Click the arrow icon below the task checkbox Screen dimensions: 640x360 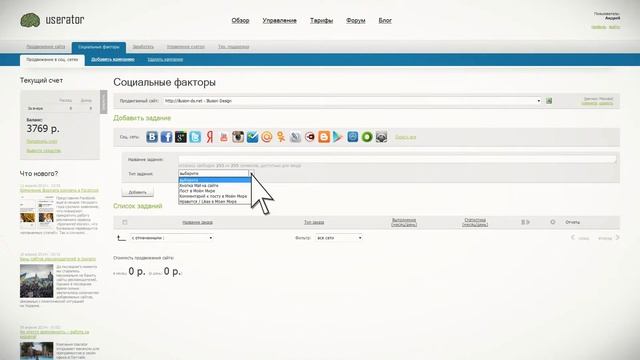(121, 238)
